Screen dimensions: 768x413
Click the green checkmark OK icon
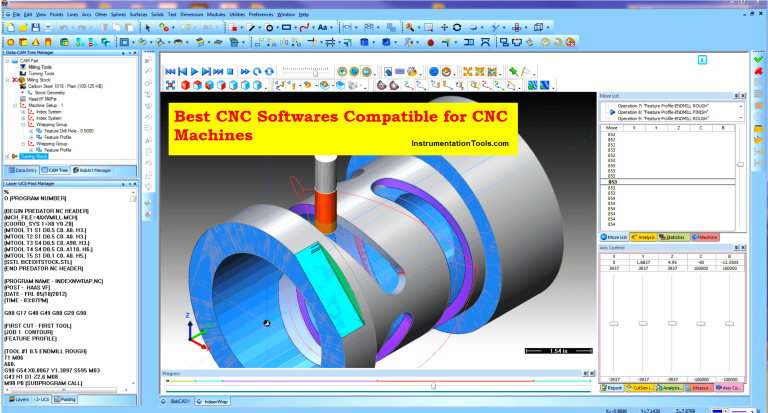(758, 59)
